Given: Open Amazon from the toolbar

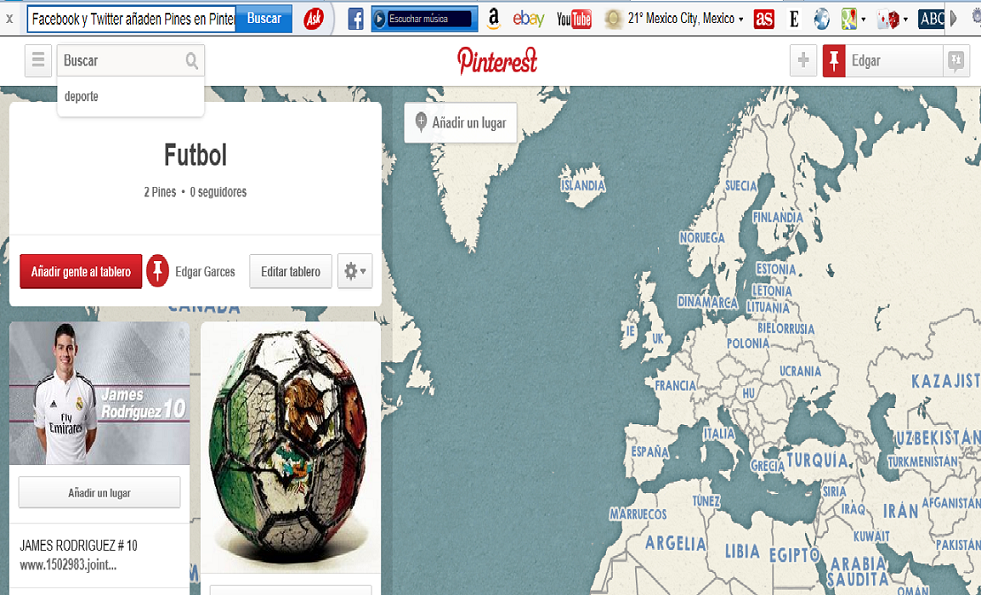Looking at the screenshot, I should 494,19.
